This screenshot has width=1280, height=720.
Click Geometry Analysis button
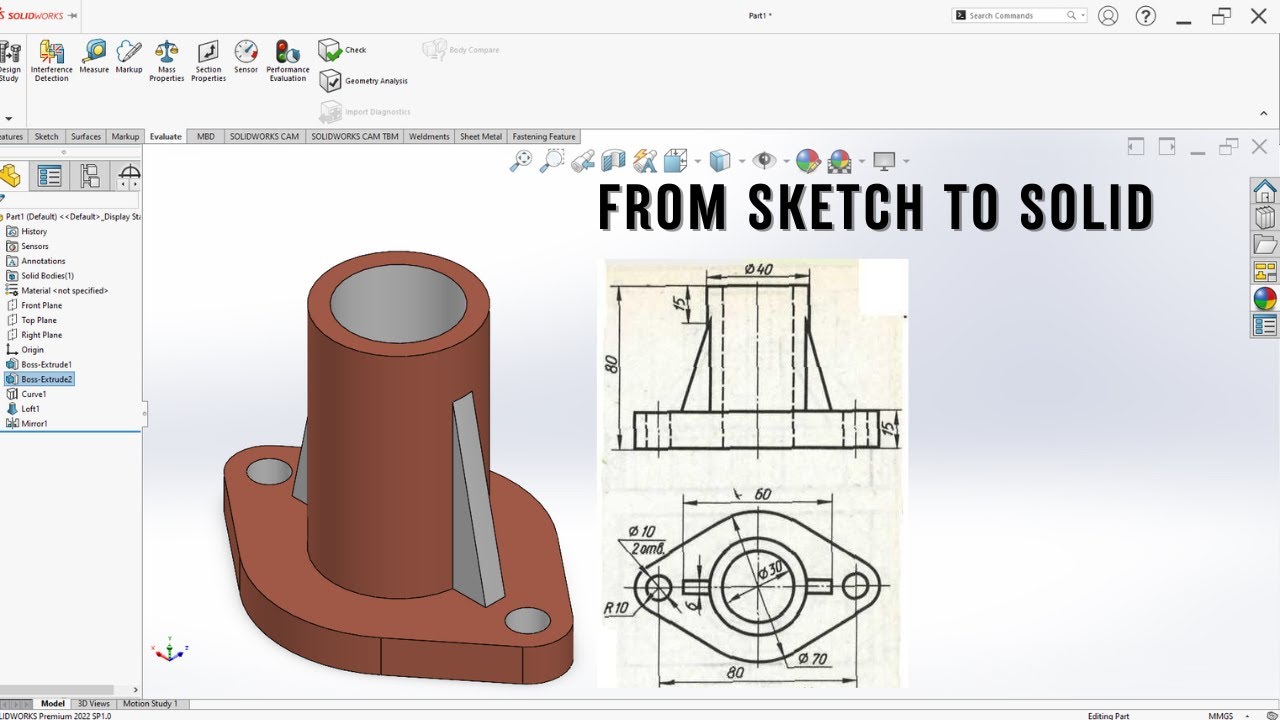(x=363, y=81)
